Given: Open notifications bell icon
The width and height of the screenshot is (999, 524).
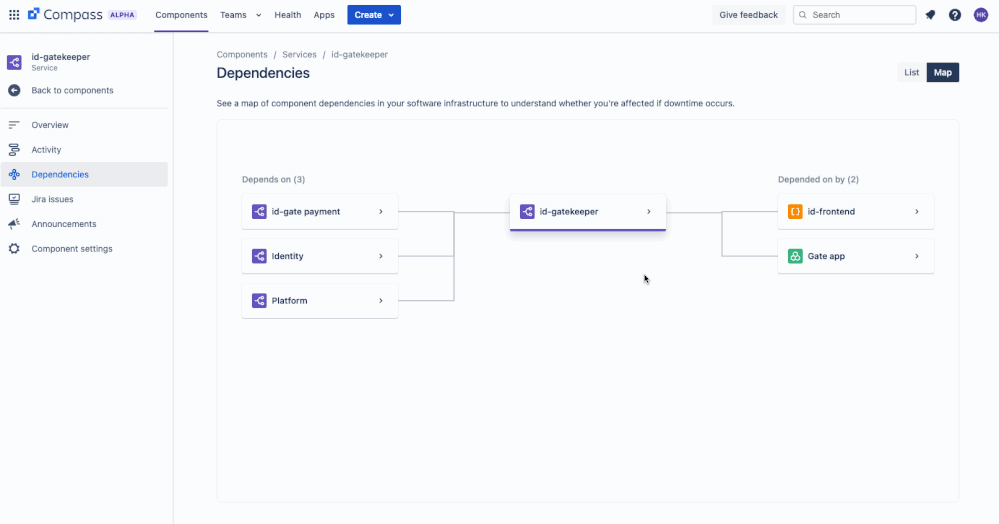Looking at the screenshot, I should point(930,15).
